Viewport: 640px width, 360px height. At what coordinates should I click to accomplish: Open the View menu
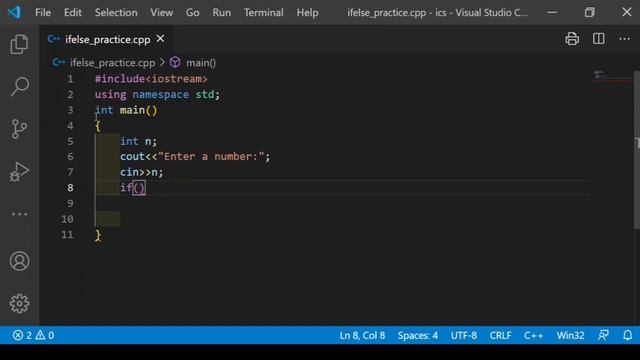click(x=162, y=13)
